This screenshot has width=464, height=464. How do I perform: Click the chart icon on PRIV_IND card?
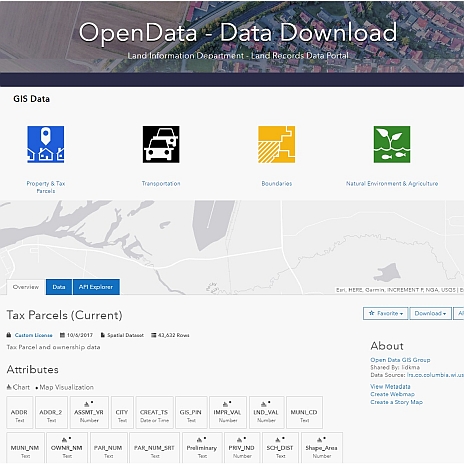pos(239,440)
